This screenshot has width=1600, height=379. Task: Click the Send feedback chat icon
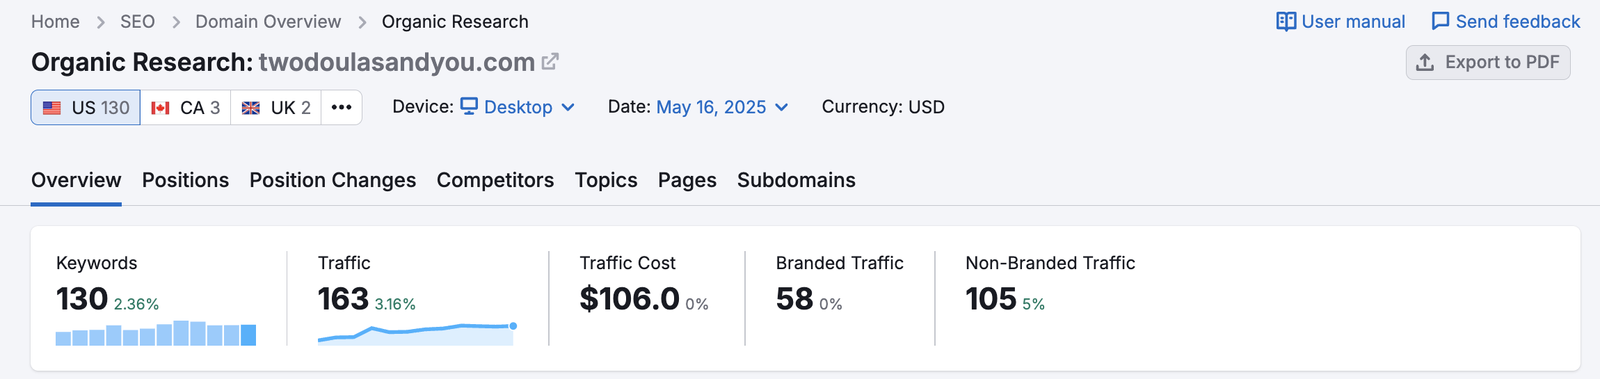click(1440, 21)
